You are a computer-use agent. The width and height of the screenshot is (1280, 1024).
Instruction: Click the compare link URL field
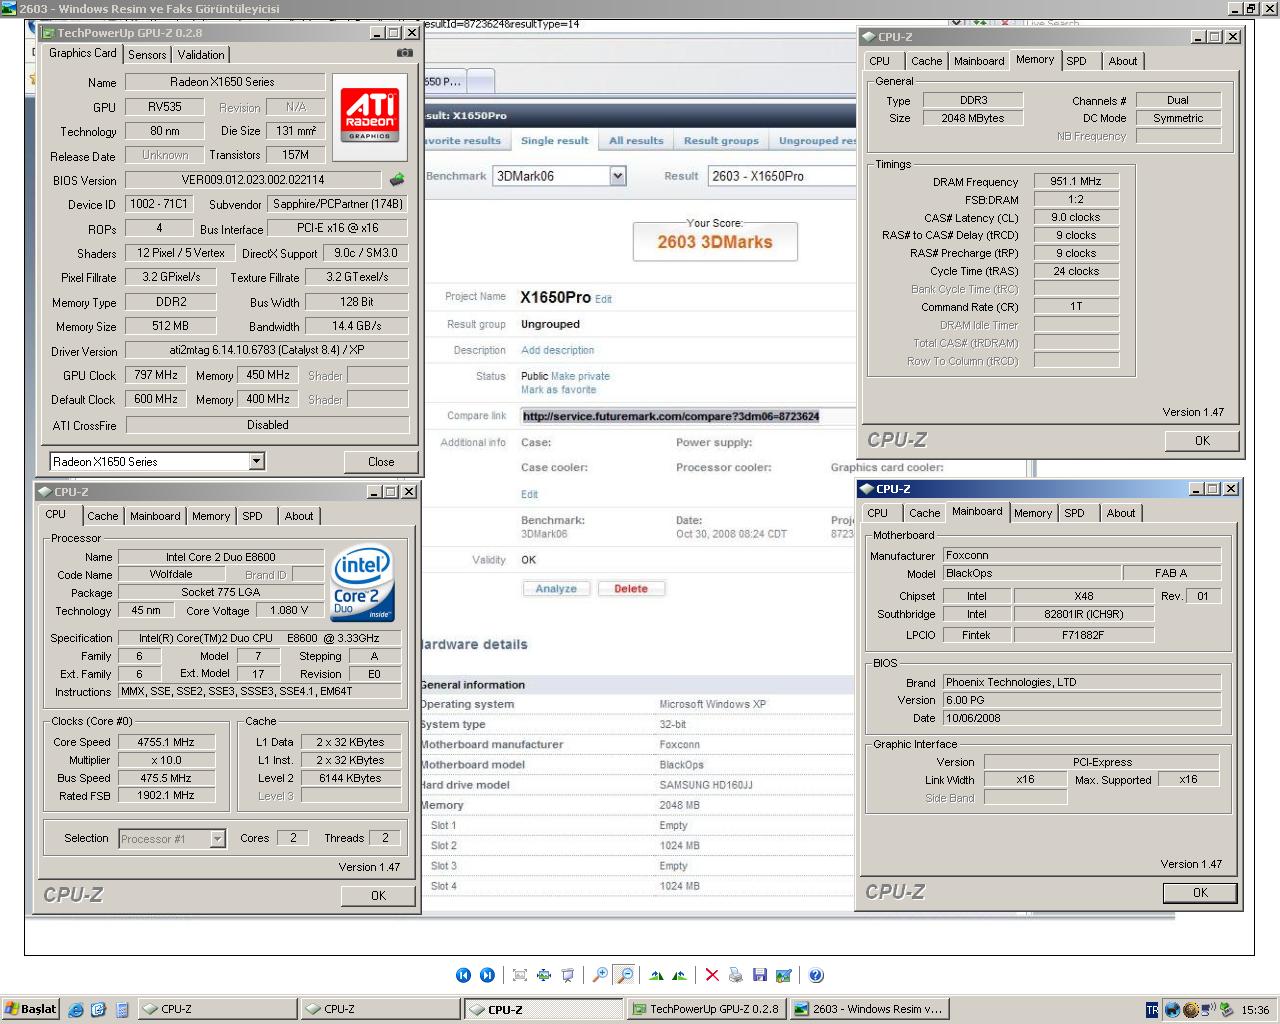[688, 416]
